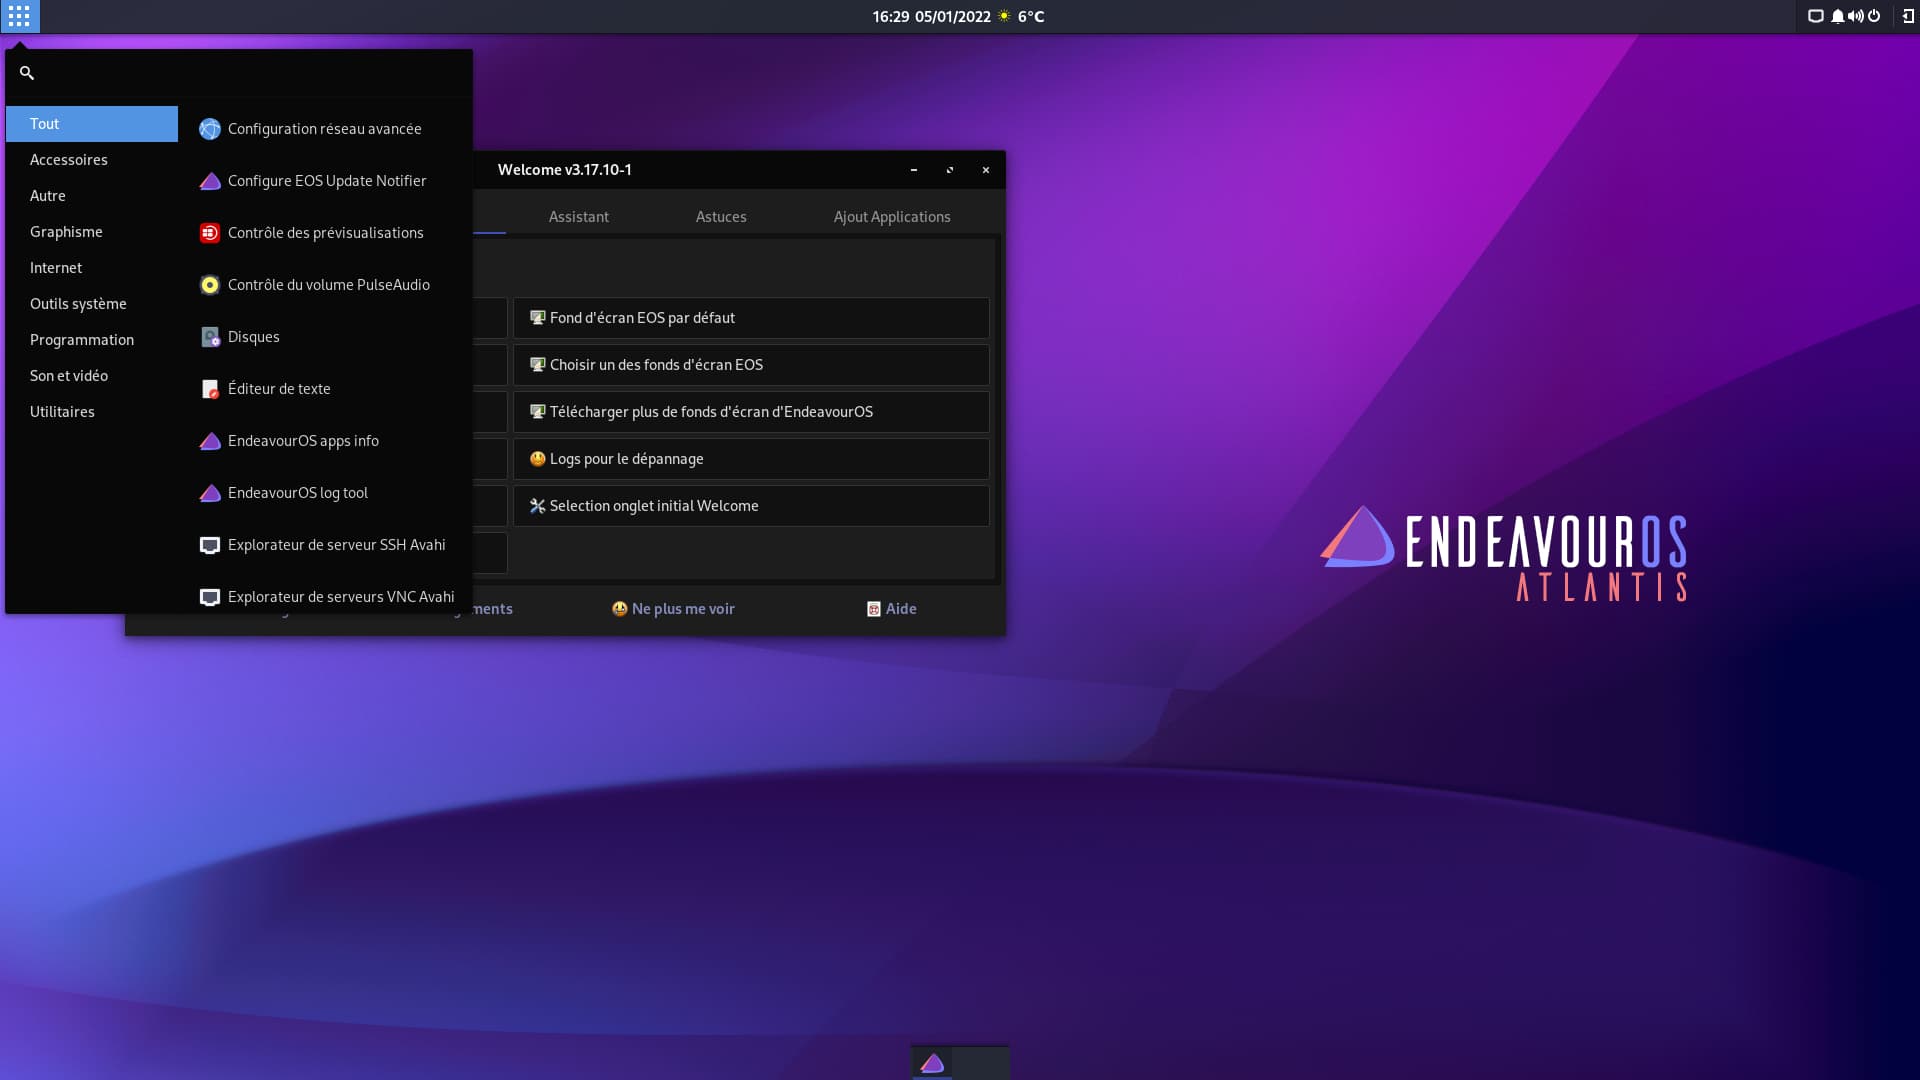
Task: Click Télécharger plus de fonds d'écran d'EndeavourOS
Action: (x=751, y=412)
